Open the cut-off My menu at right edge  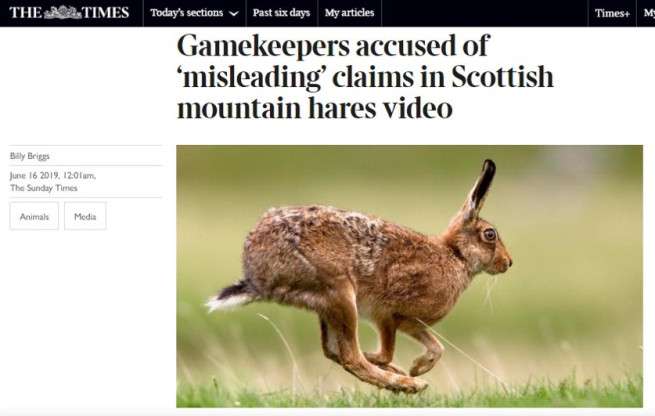649,13
